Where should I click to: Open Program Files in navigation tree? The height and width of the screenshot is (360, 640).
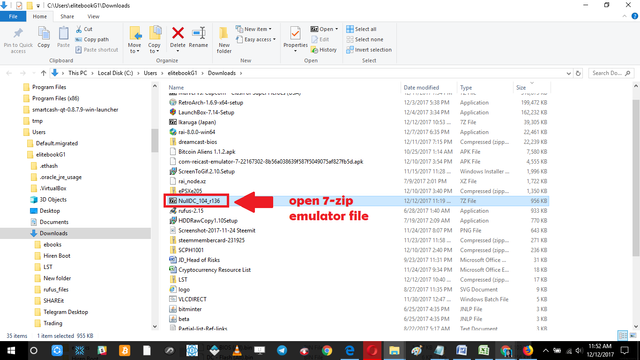(x=49, y=87)
